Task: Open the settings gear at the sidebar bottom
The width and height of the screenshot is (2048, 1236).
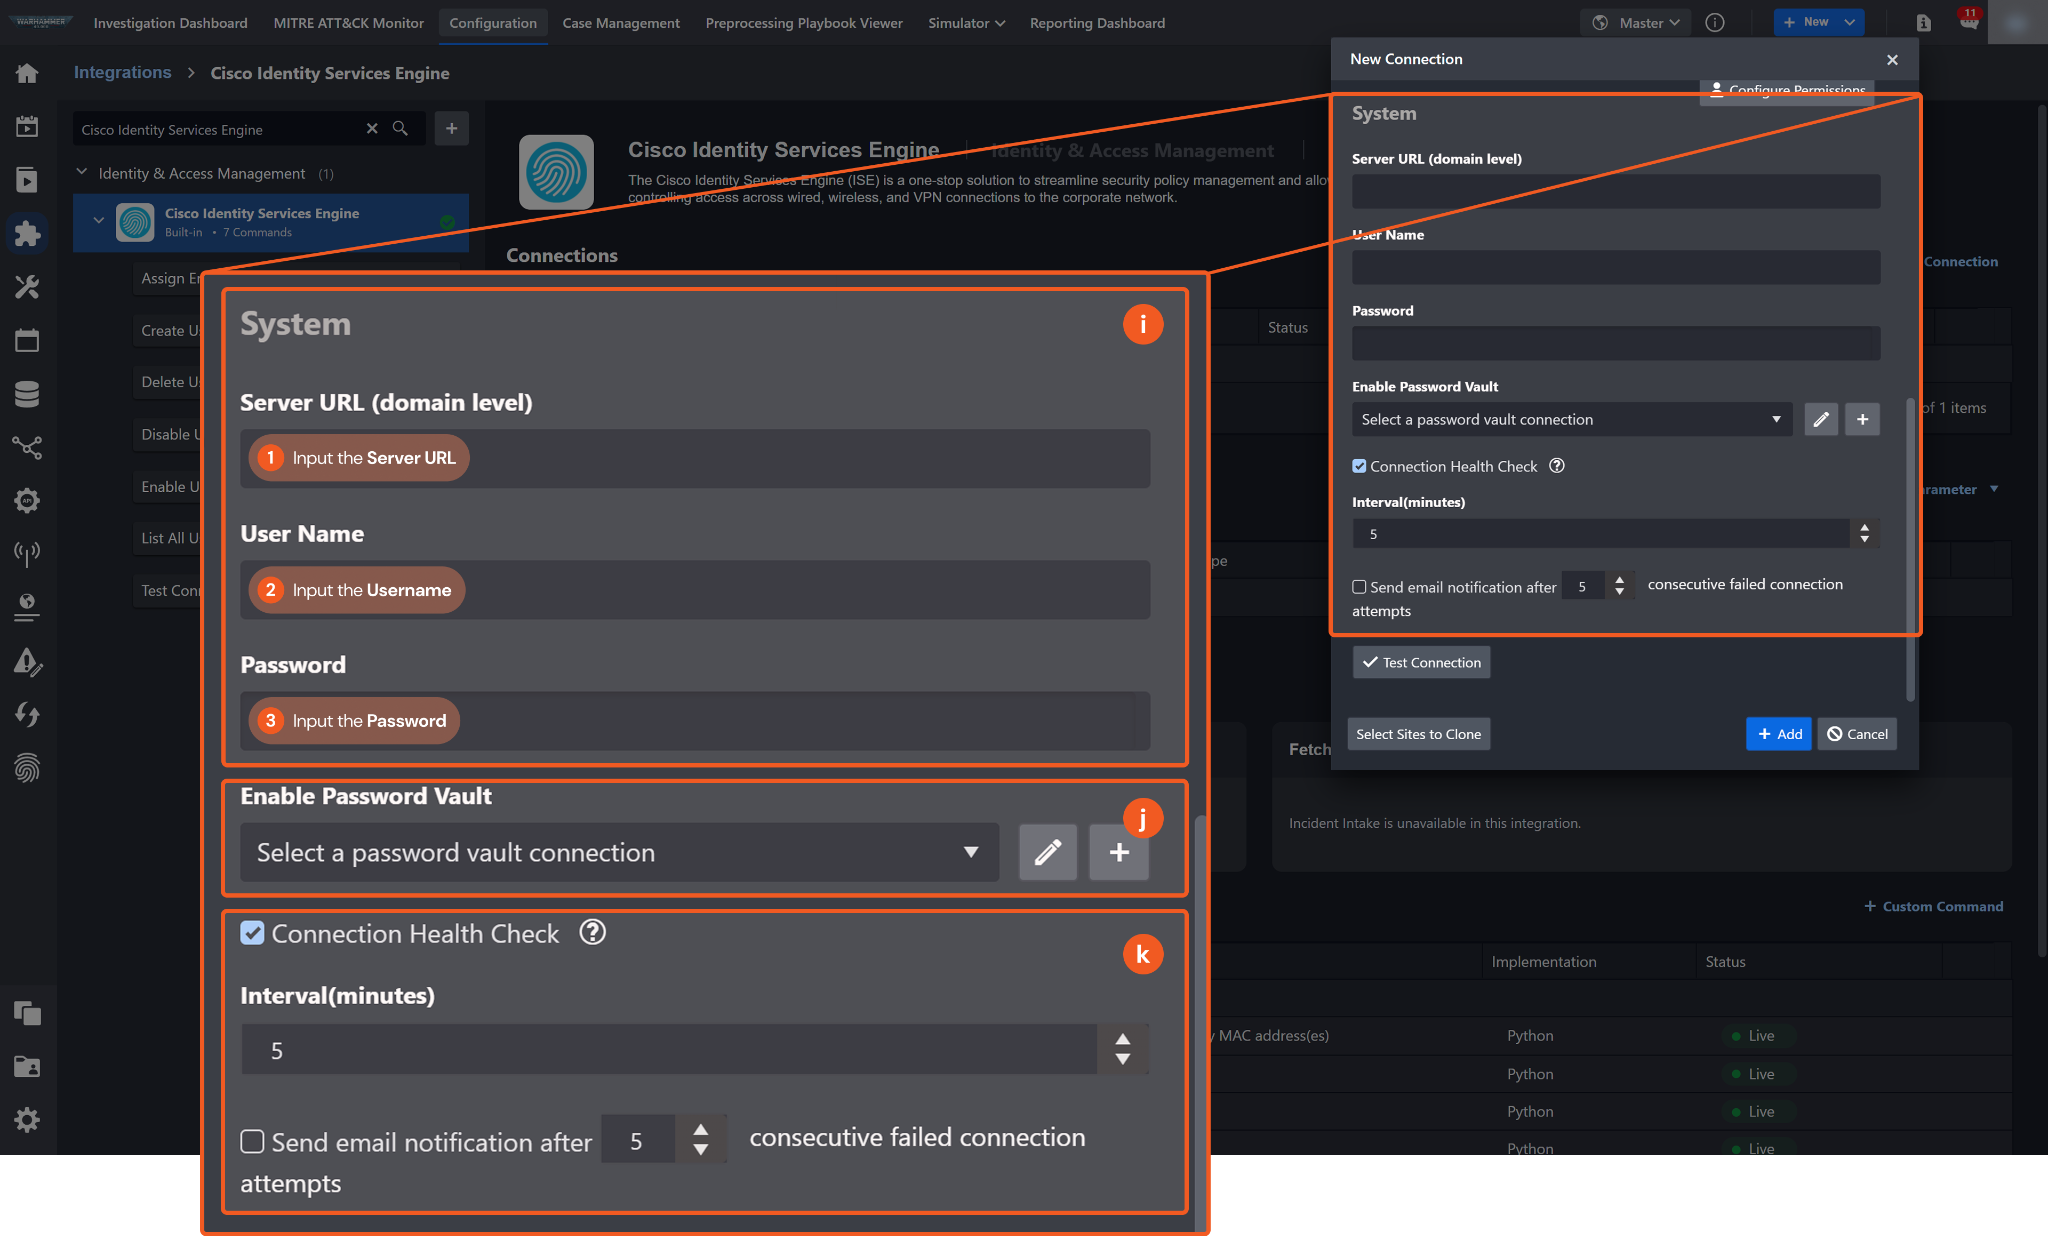Action: [27, 1120]
